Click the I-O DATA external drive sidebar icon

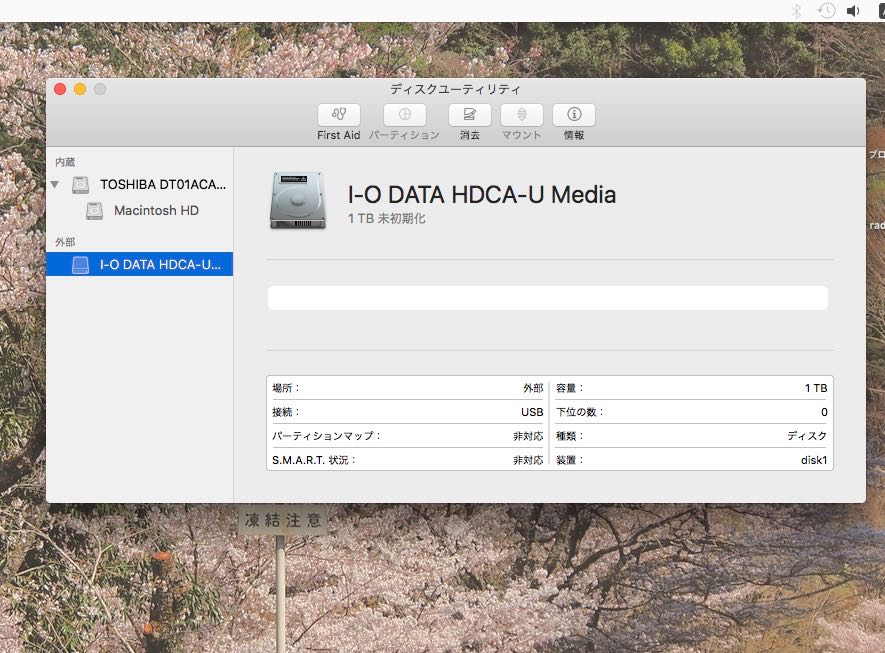point(81,265)
